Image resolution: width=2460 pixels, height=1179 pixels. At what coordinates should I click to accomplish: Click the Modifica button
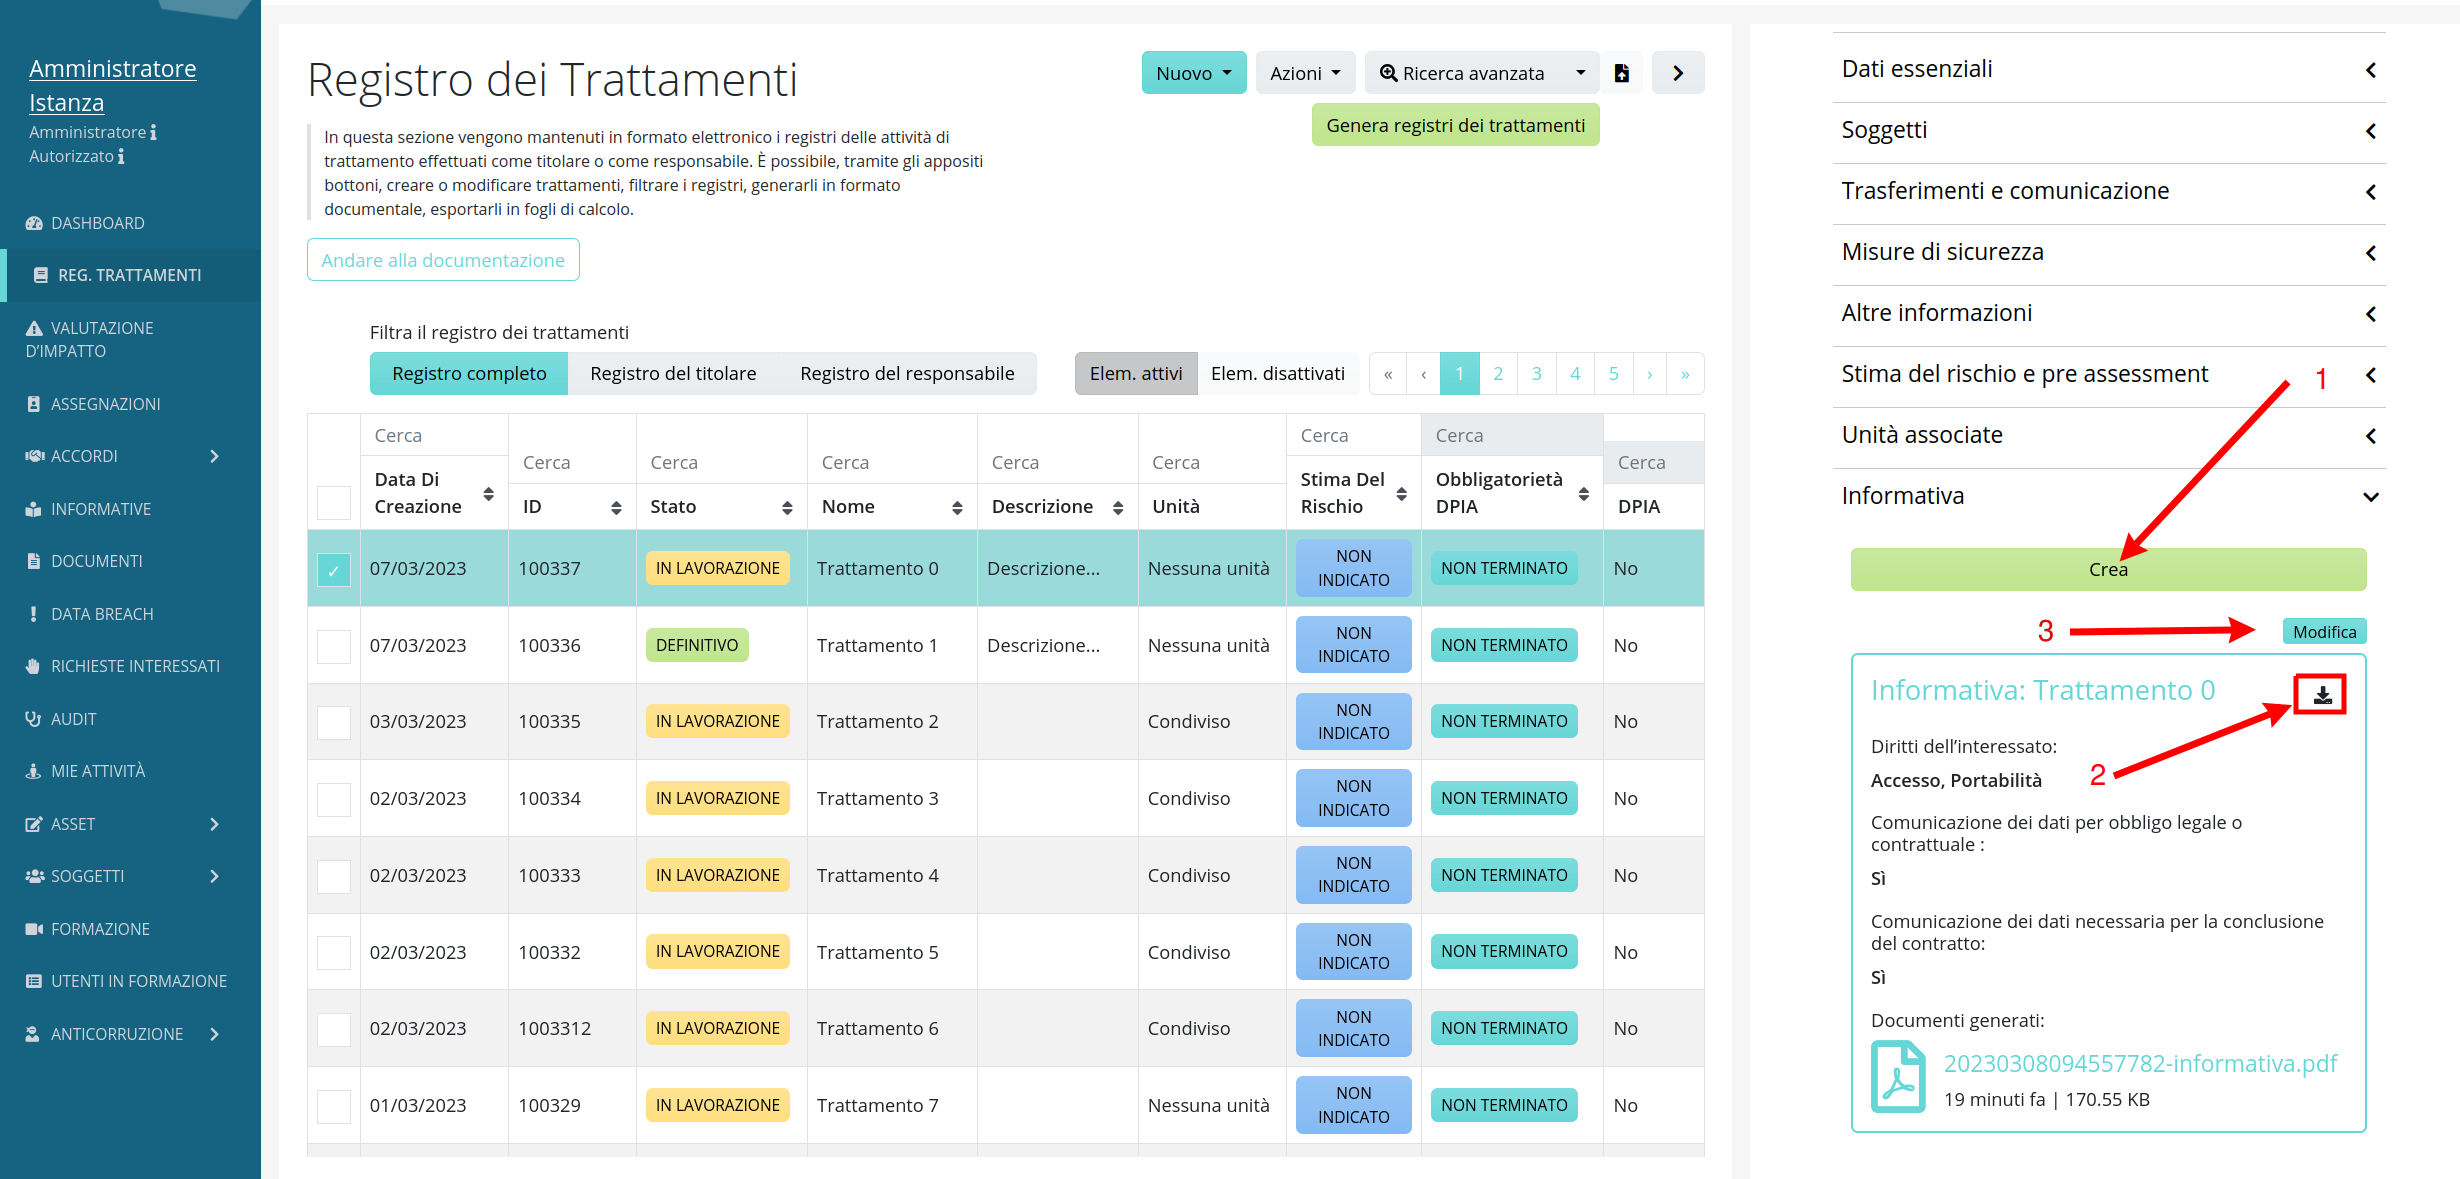pyautogui.click(x=2324, y=632)
